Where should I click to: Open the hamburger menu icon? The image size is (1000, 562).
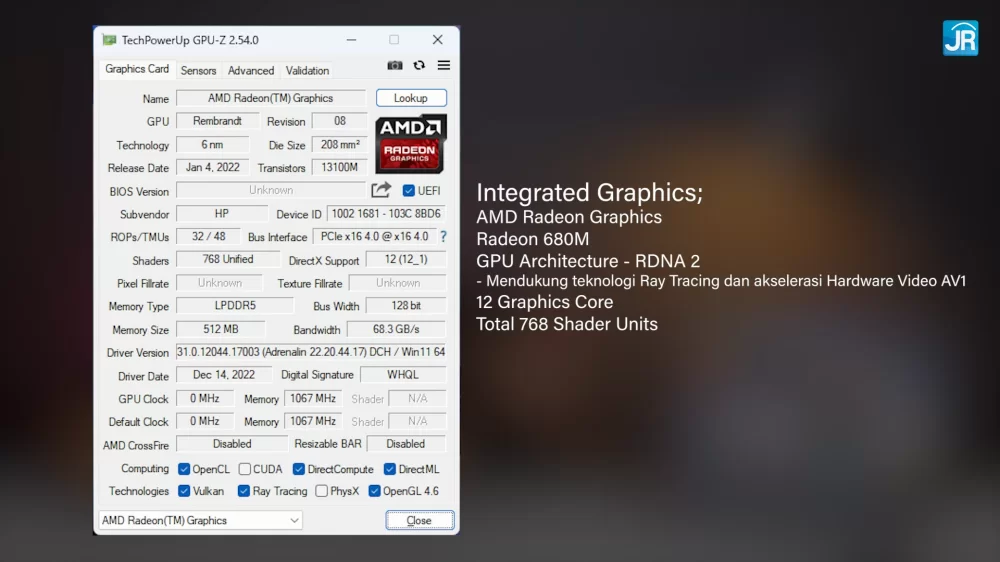click(444, 66)
